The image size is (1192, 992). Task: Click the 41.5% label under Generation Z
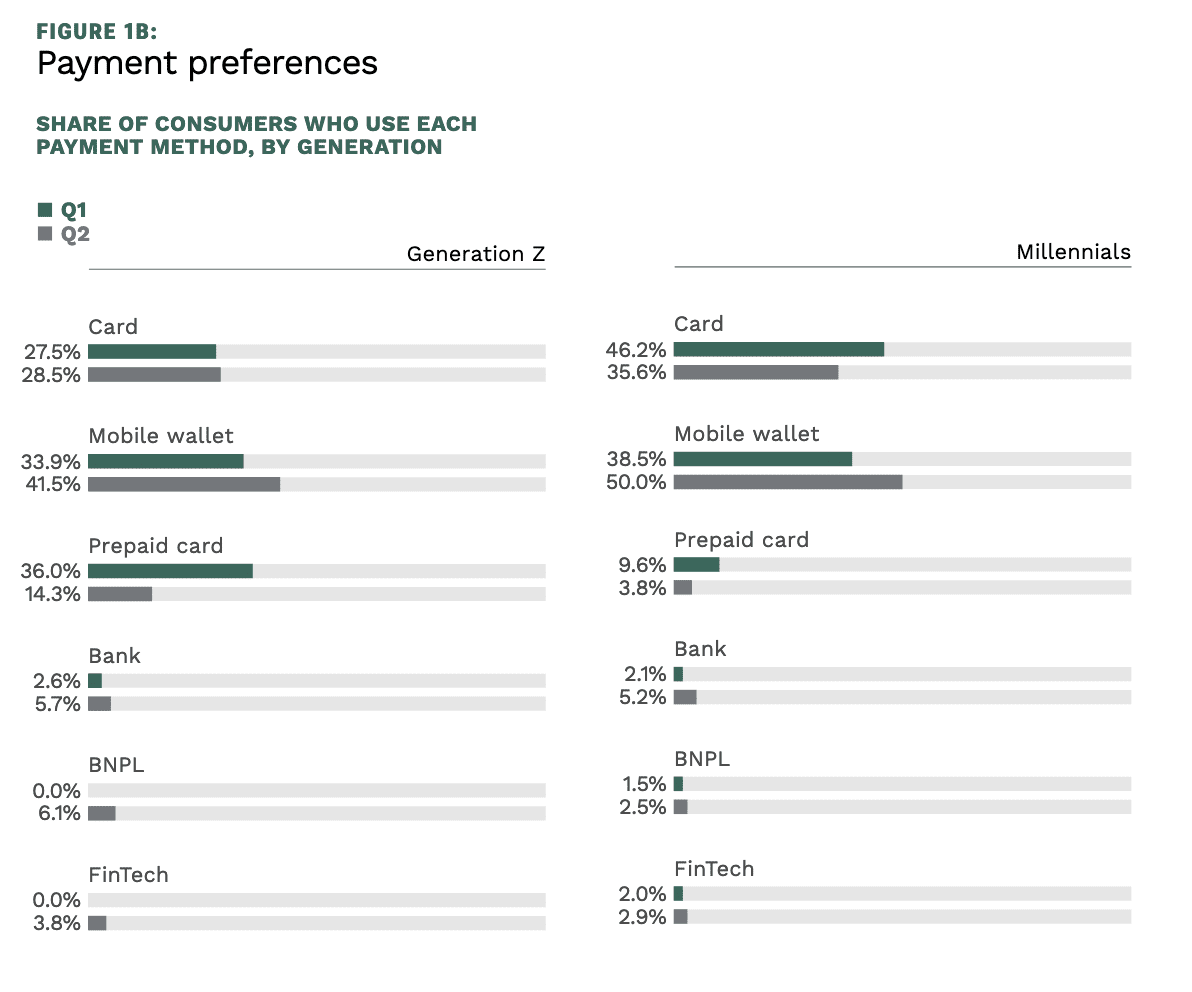click(50, 484)
